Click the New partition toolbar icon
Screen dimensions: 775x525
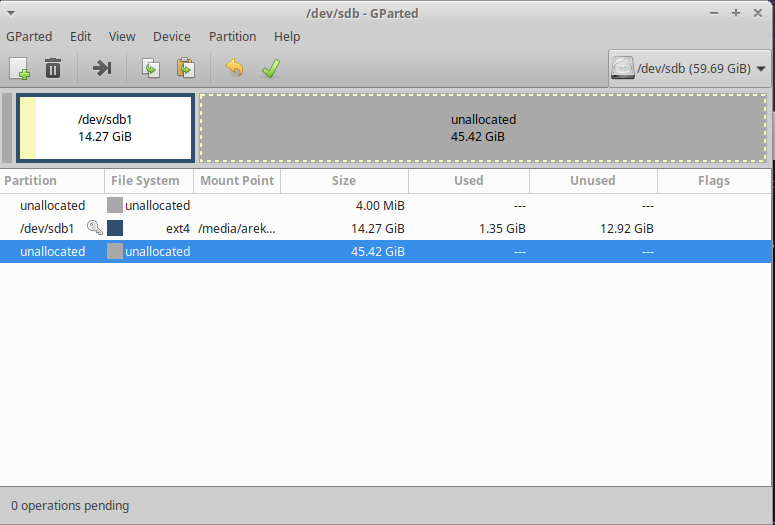tap(20, 68)
